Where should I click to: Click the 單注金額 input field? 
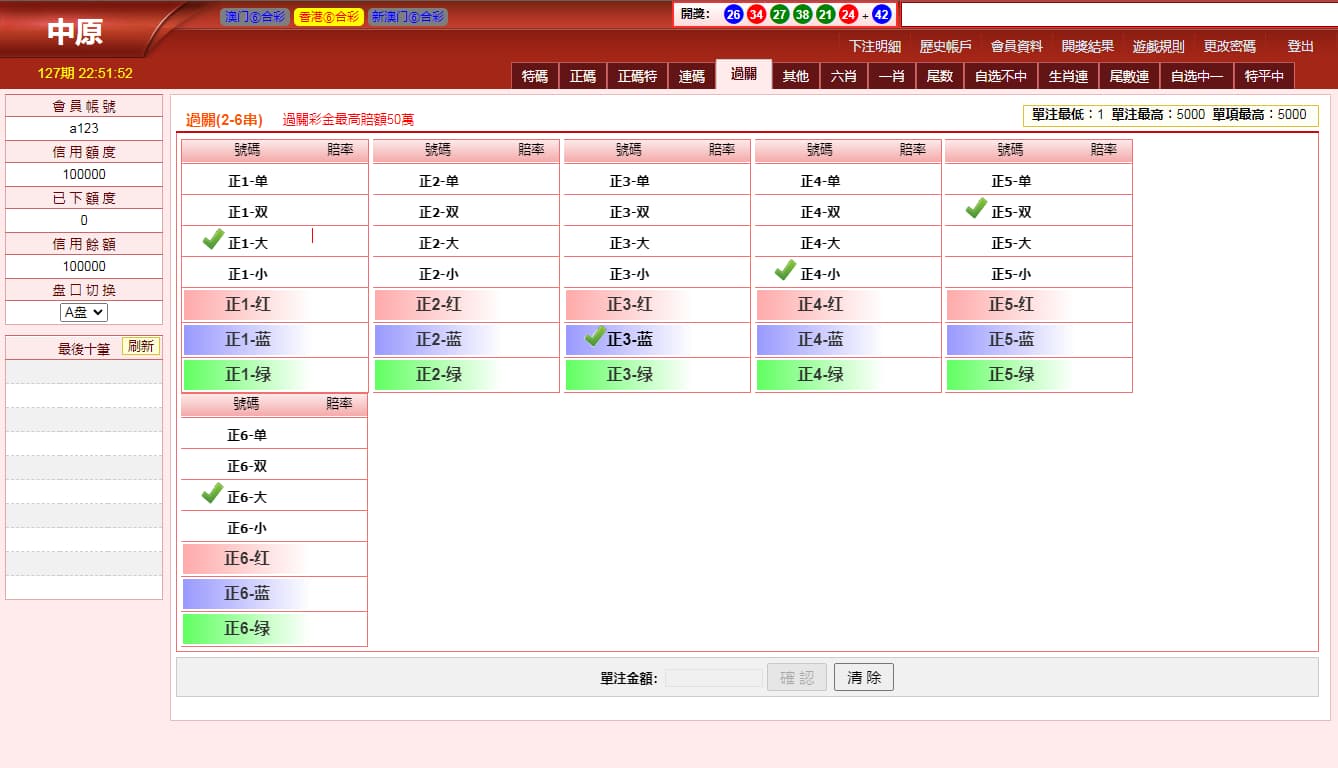click(x=713, y=678)
